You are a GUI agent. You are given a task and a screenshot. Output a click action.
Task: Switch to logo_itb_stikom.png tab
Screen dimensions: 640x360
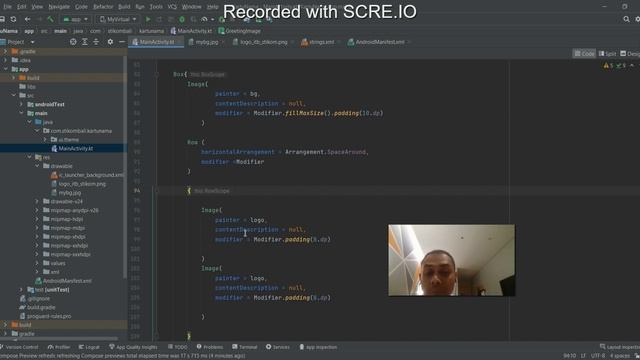pos(263,42)
